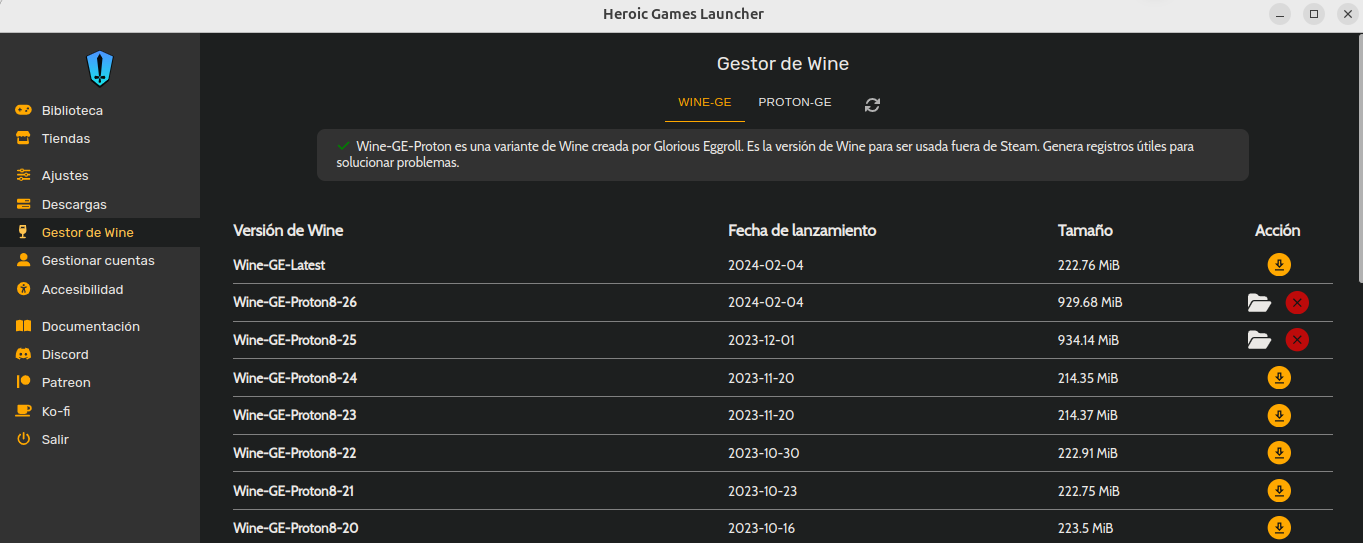Open Biblioteca from the sidebar
This screenshot has height=543, width=1363.
click(x=72, y=110)
